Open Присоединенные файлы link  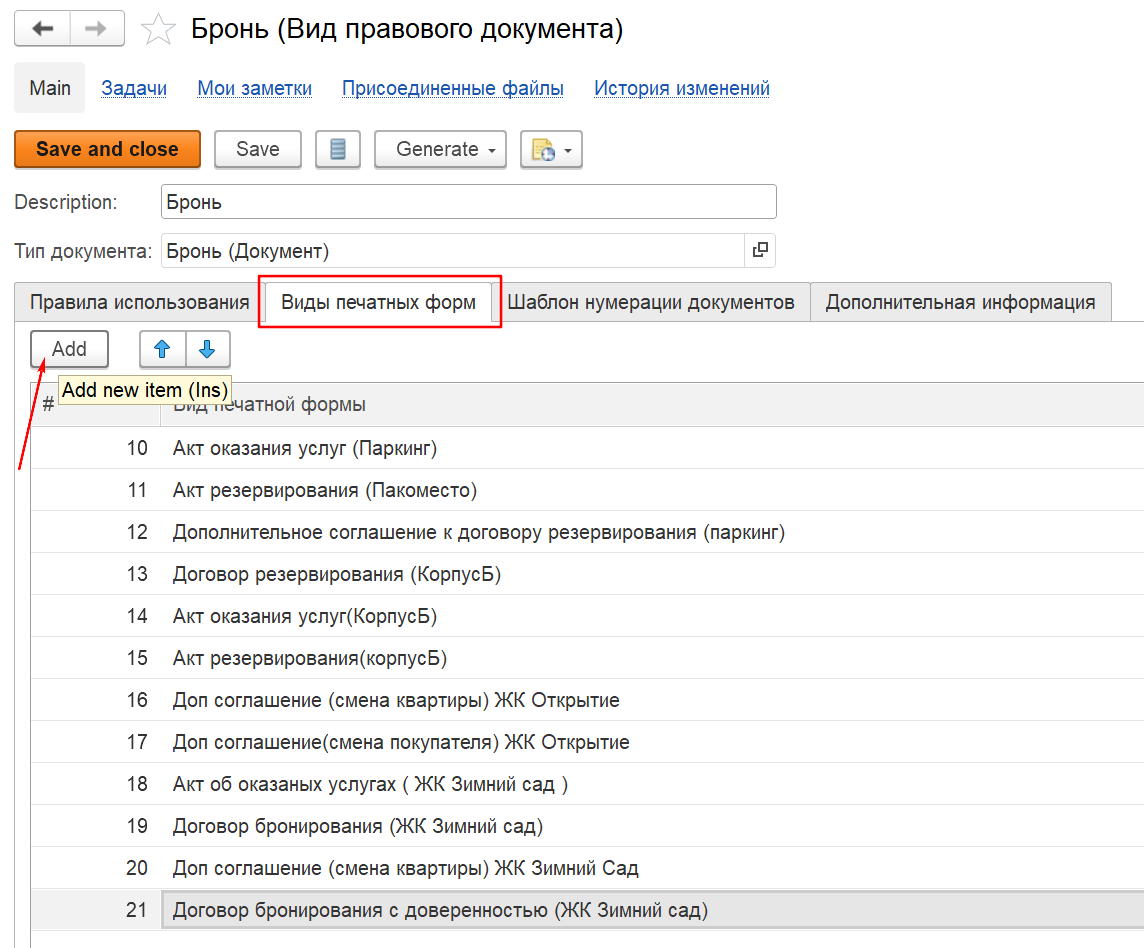452,88
